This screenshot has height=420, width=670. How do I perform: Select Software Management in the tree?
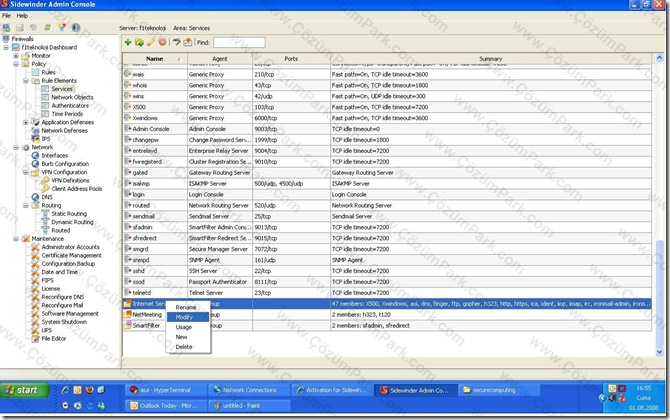coord(70,314)
